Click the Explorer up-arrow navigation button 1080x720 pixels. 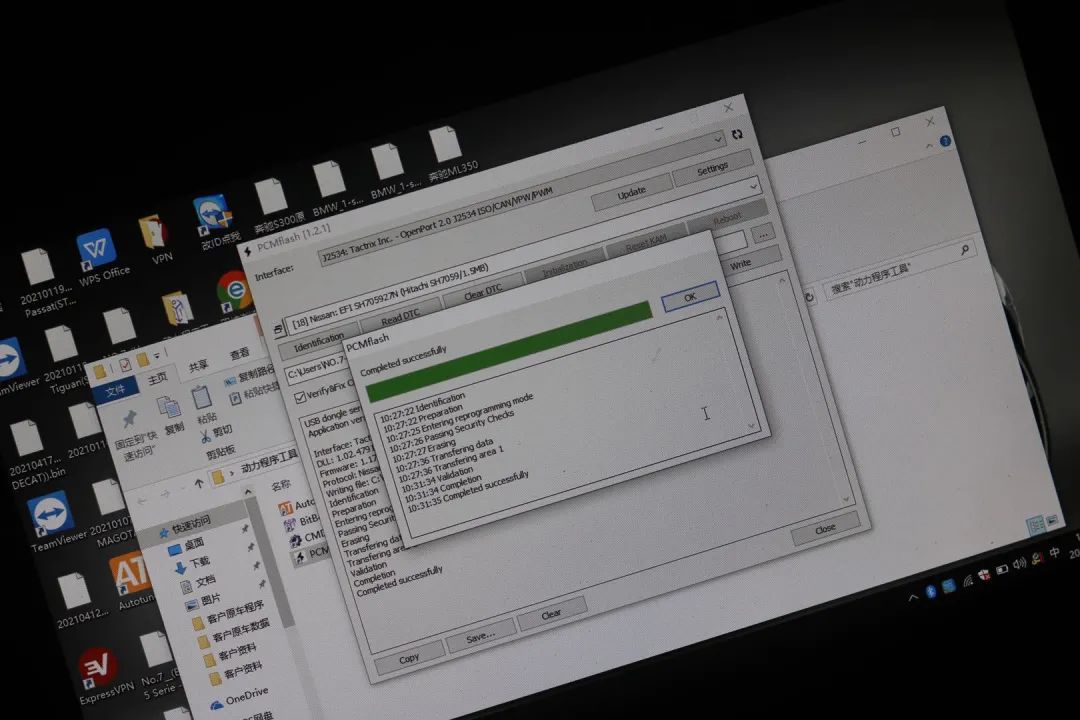199,484
